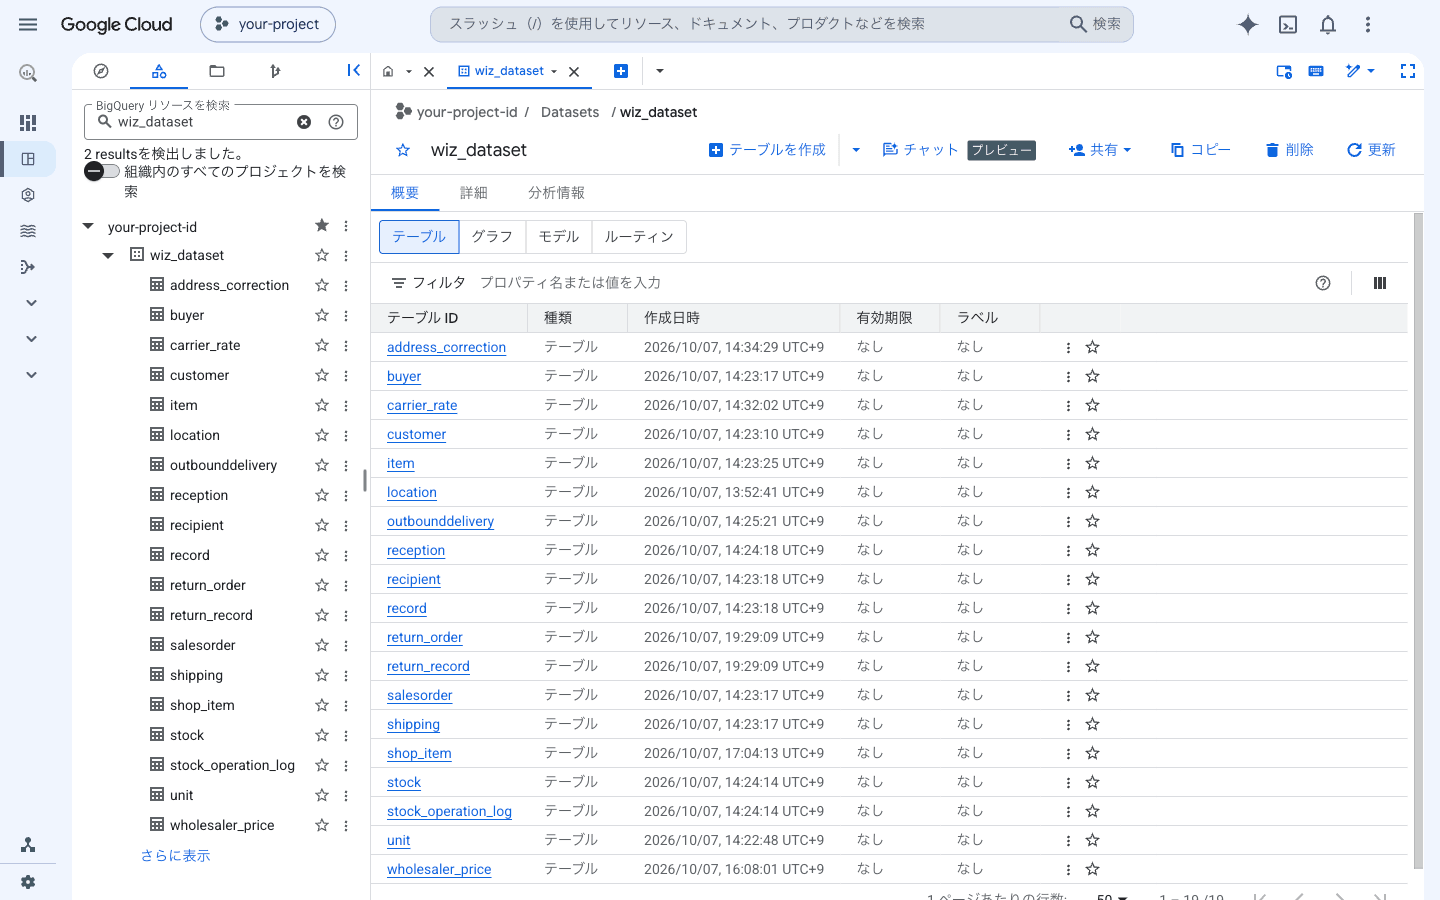
Task: Open the your-project project selector
Action: [x=268, y=24]
